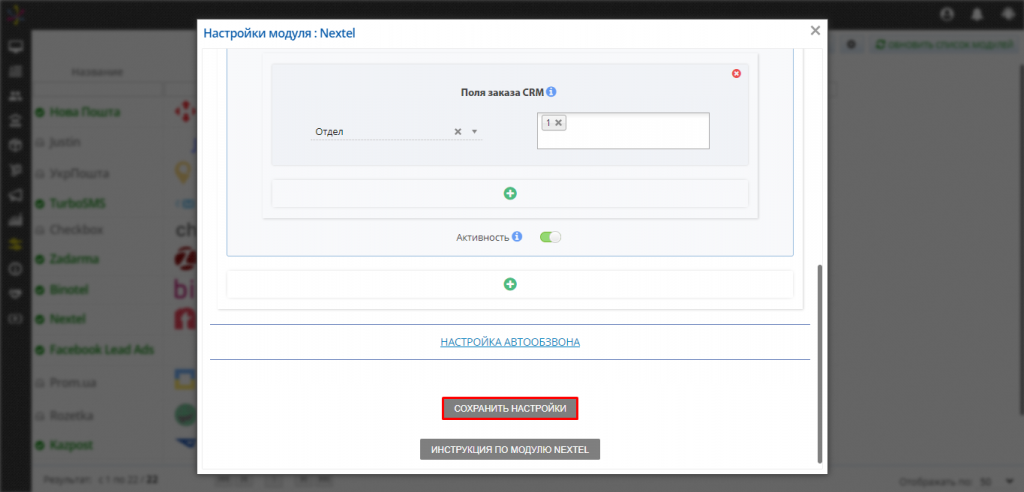Select the Checkbox module row
The image size is (1024, 492).
[76, 230]
